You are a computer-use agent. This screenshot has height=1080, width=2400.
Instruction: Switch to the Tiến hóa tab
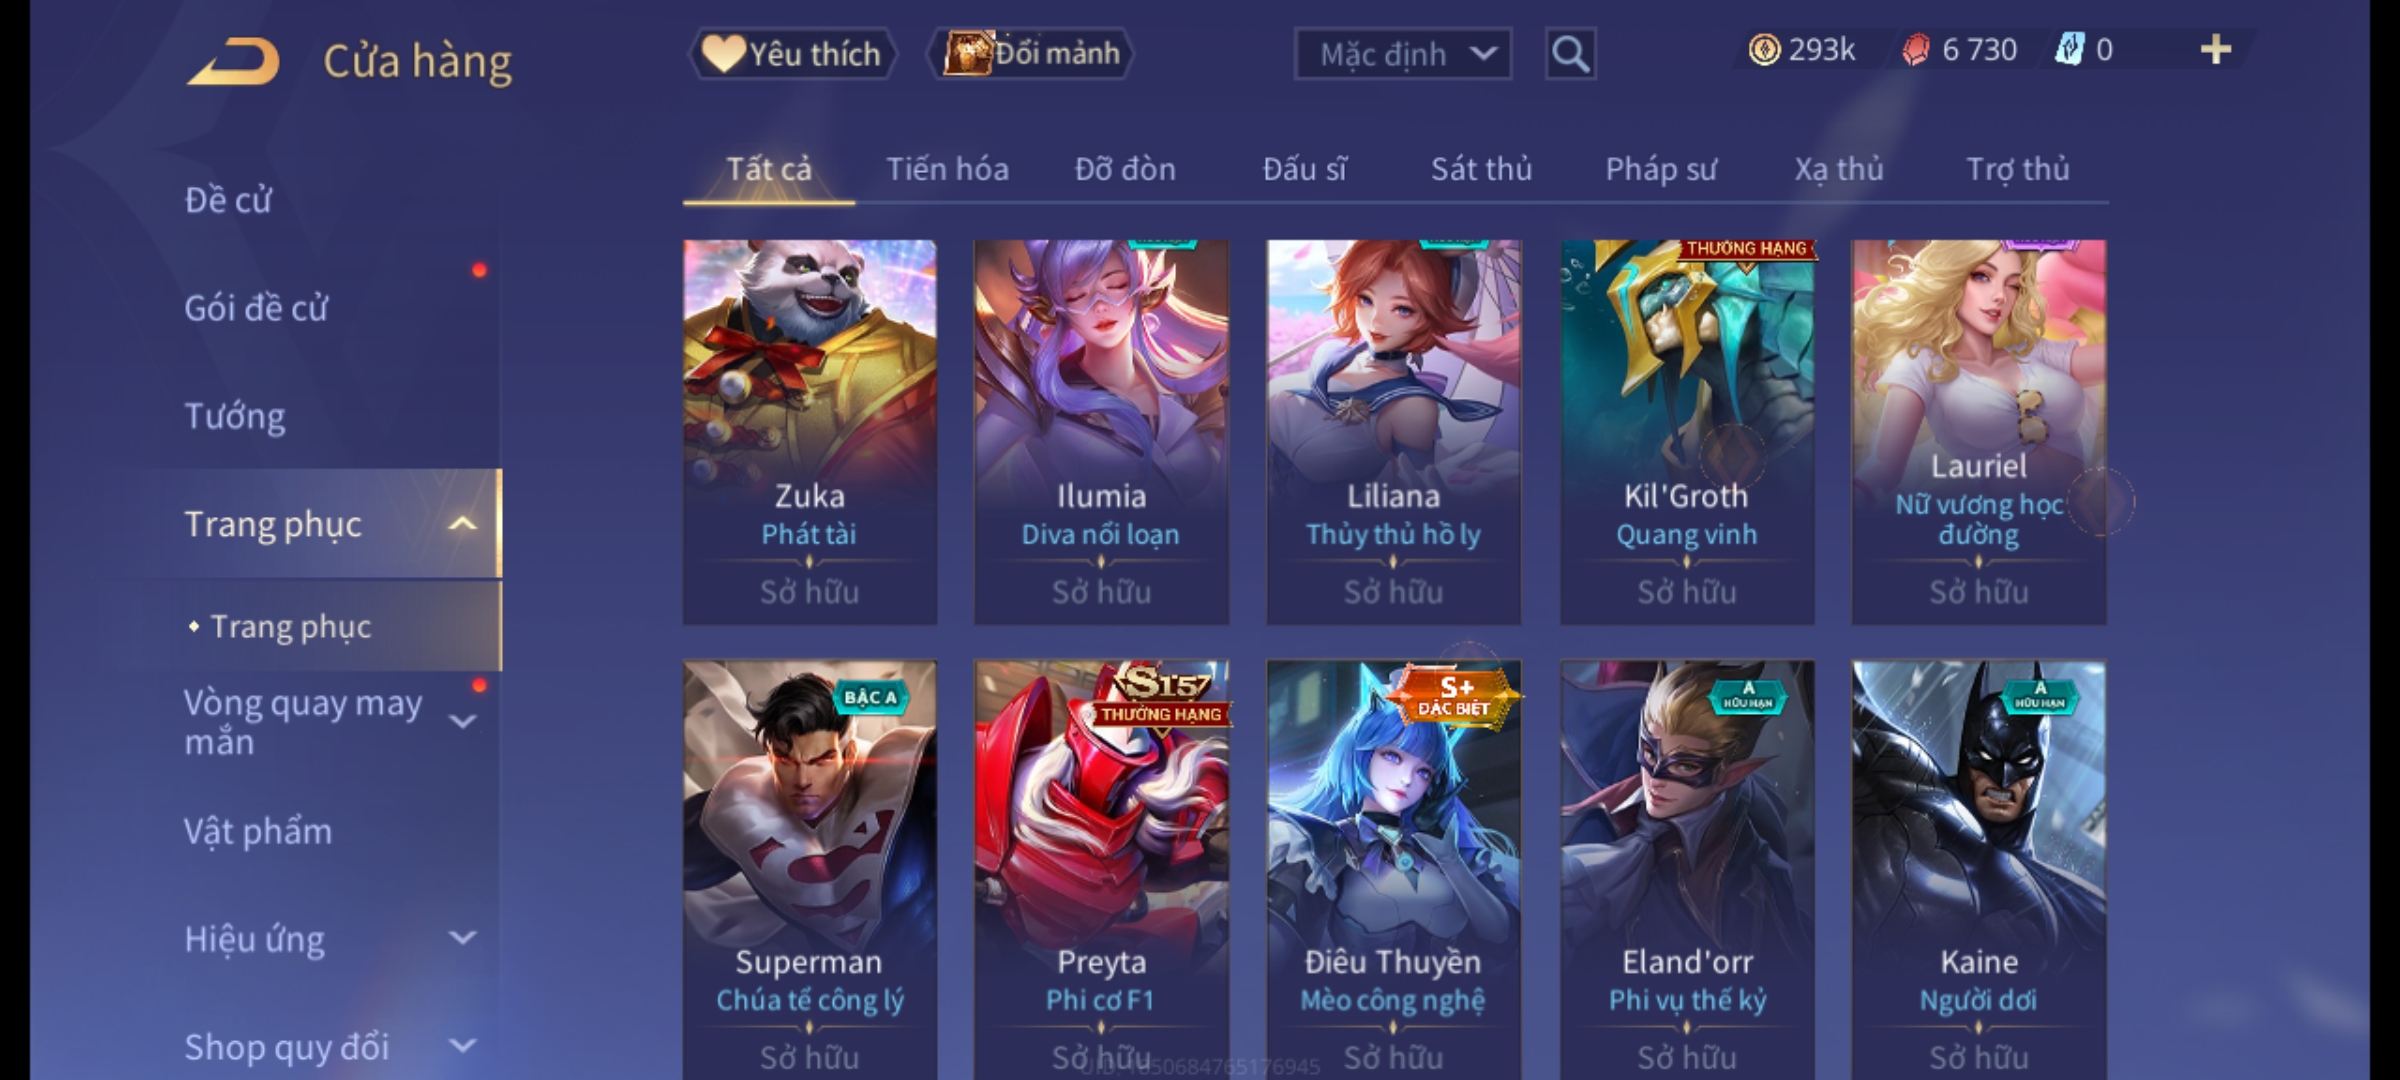click(947, 170)
